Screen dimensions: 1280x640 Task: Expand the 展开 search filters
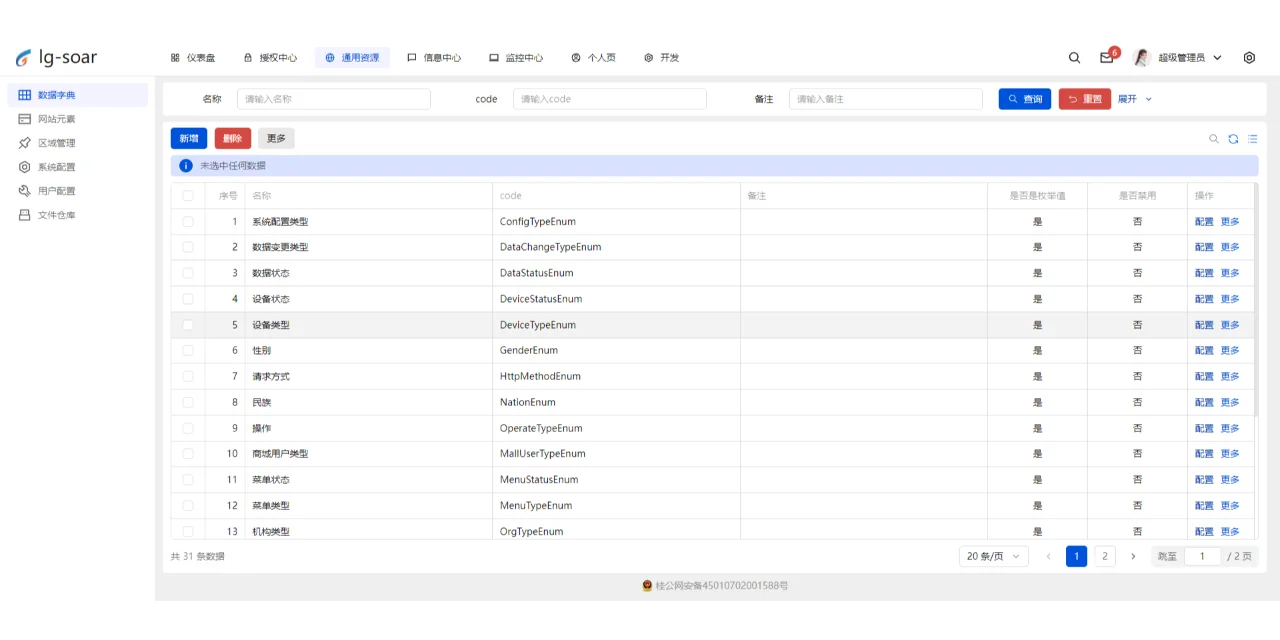(x=1135, y=99)
